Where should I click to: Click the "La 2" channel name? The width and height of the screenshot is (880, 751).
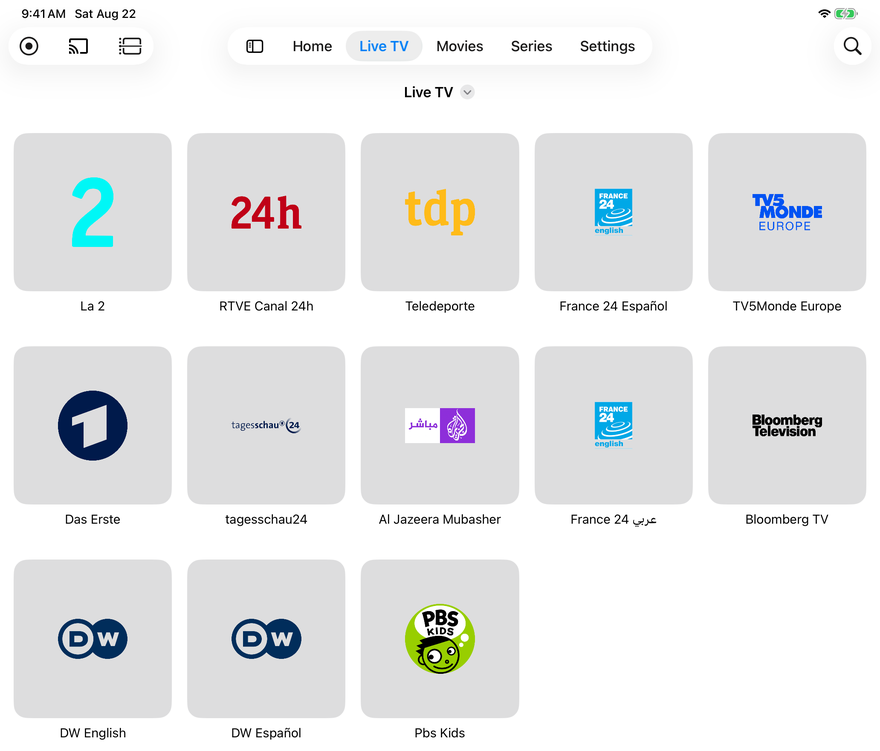(x=93, y=306)
